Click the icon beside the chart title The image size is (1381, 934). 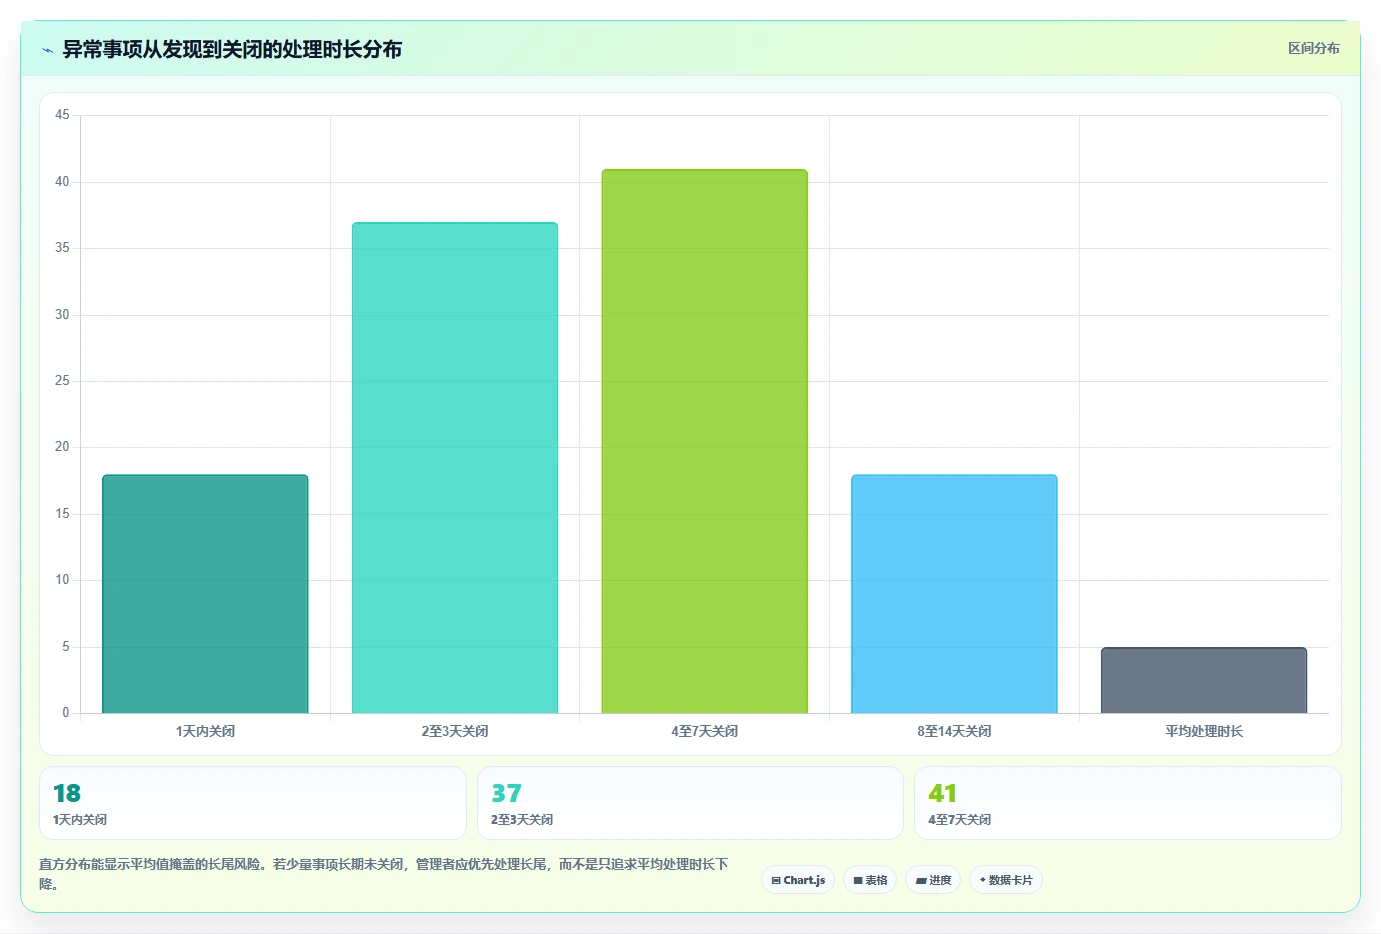click(x=47, y=50)
